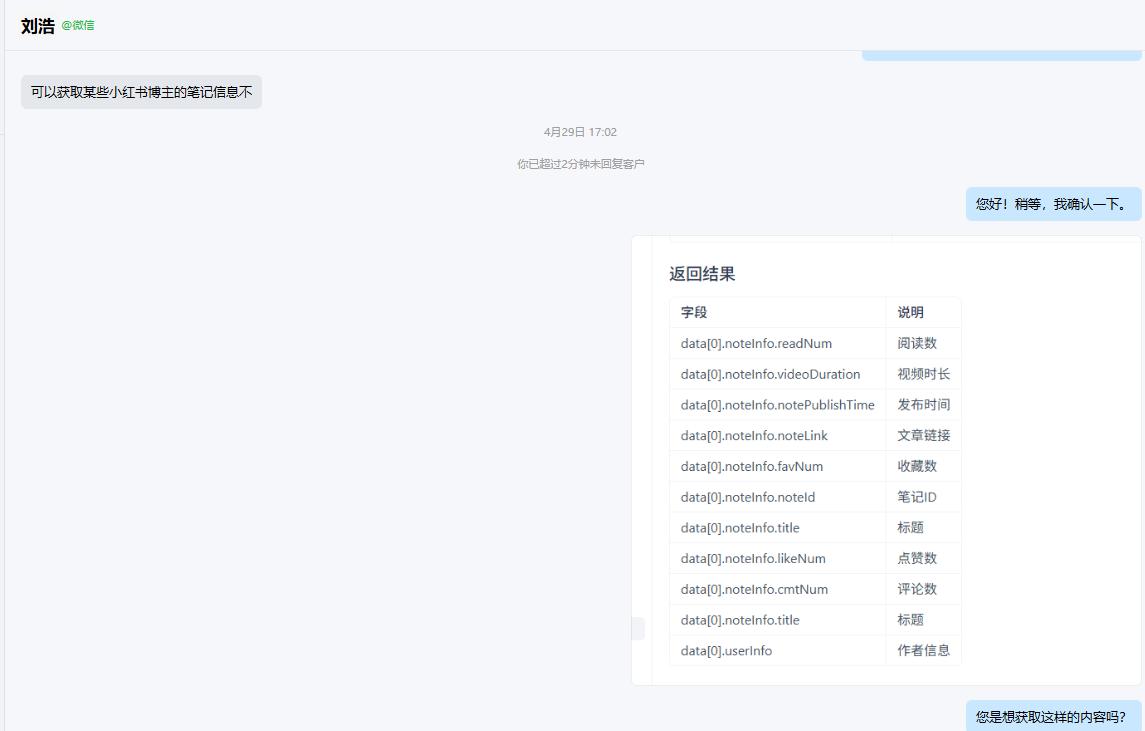Viewport: 1145px width, 731px height.
Task: Select the @微信 source tag
Action: pos(77,26)
